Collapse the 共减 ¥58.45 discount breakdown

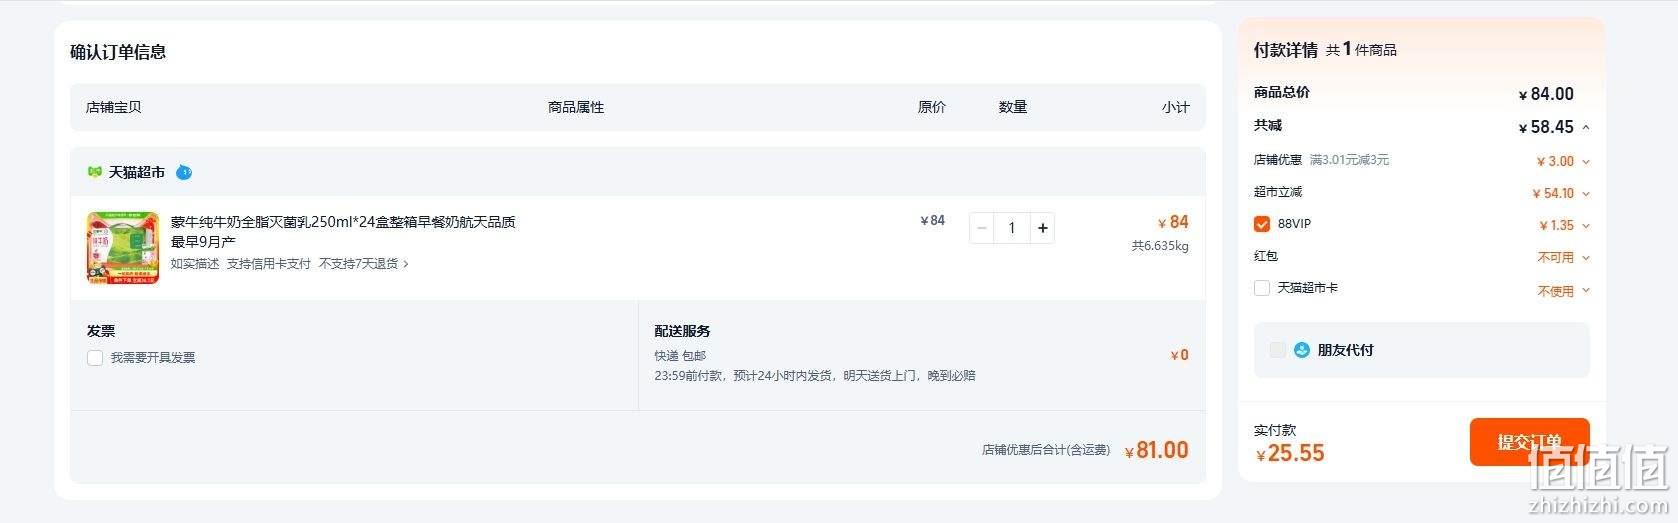click(x=1586, y=127)
